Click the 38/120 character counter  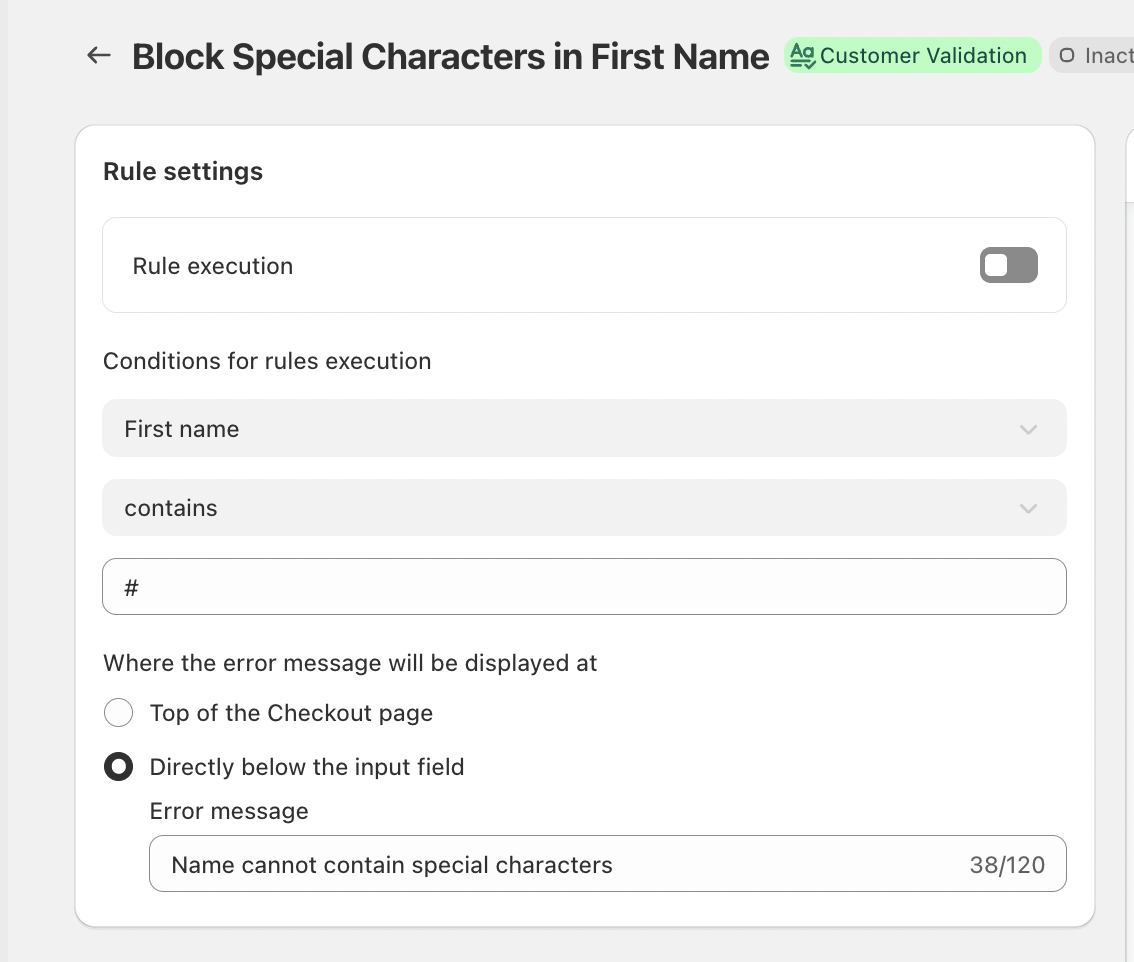coord(1007,865)
